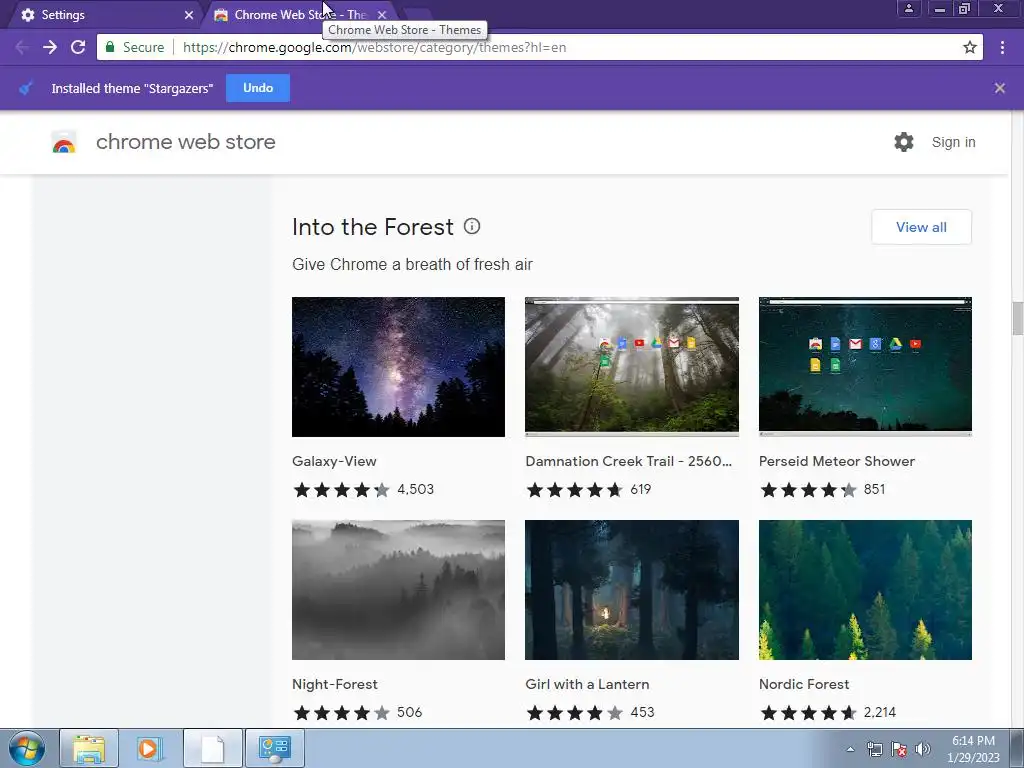The width and height of the screenshot is (1024, 768).
Task: Click the Nordic Forest 2,214 rating
Action: coord(827,712)
